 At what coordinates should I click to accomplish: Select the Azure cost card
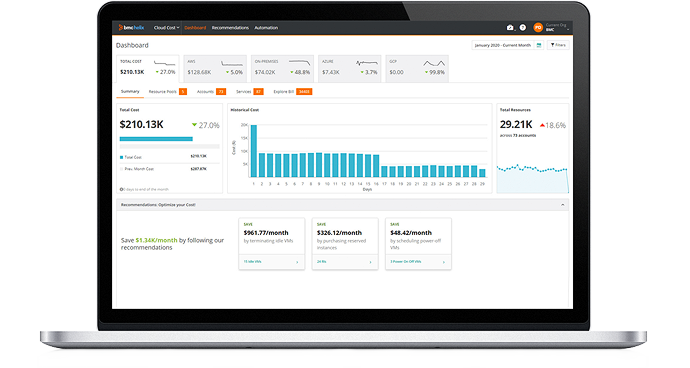350,68
